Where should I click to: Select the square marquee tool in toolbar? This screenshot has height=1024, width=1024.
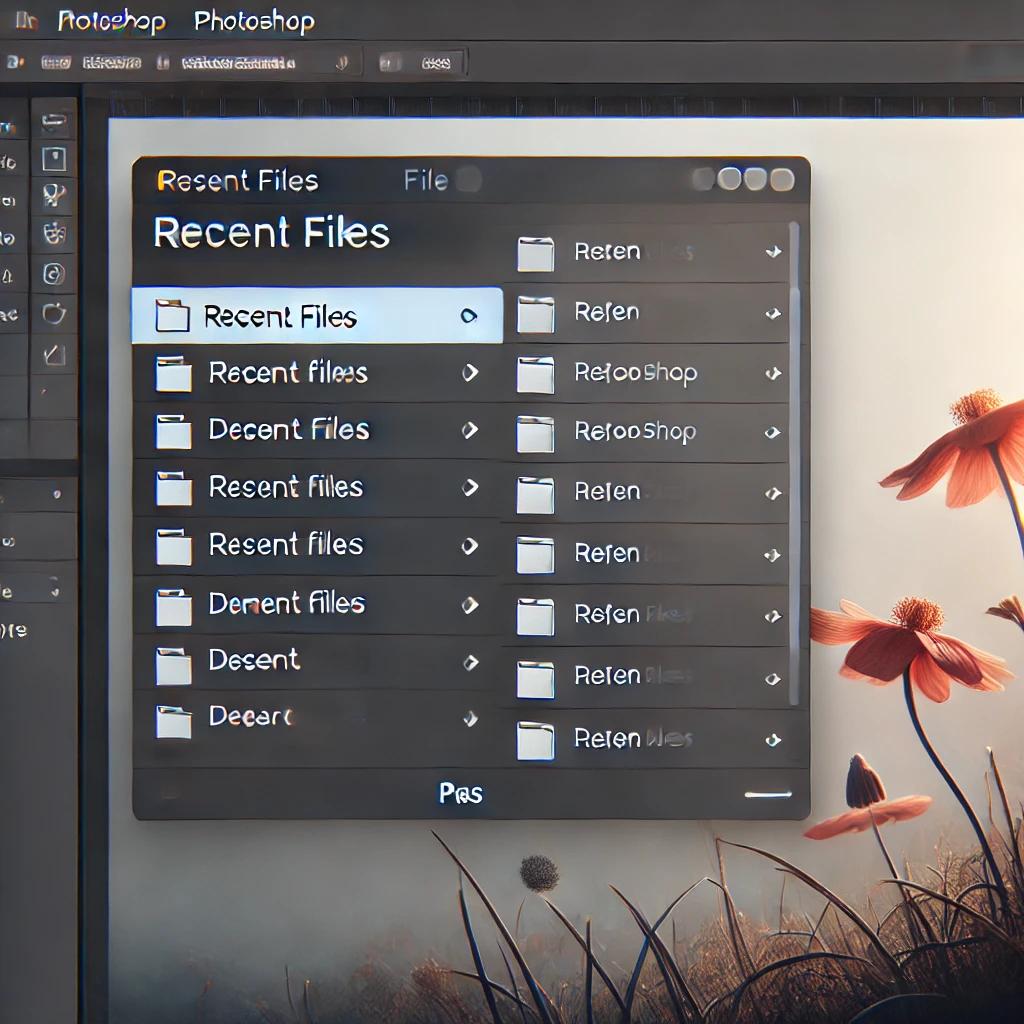click(x=54, y=159)
